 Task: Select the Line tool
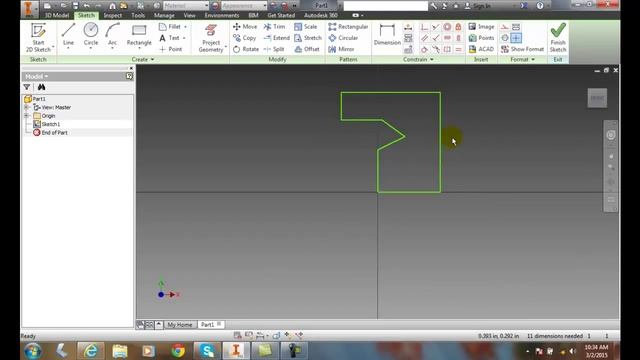(68, 35)
